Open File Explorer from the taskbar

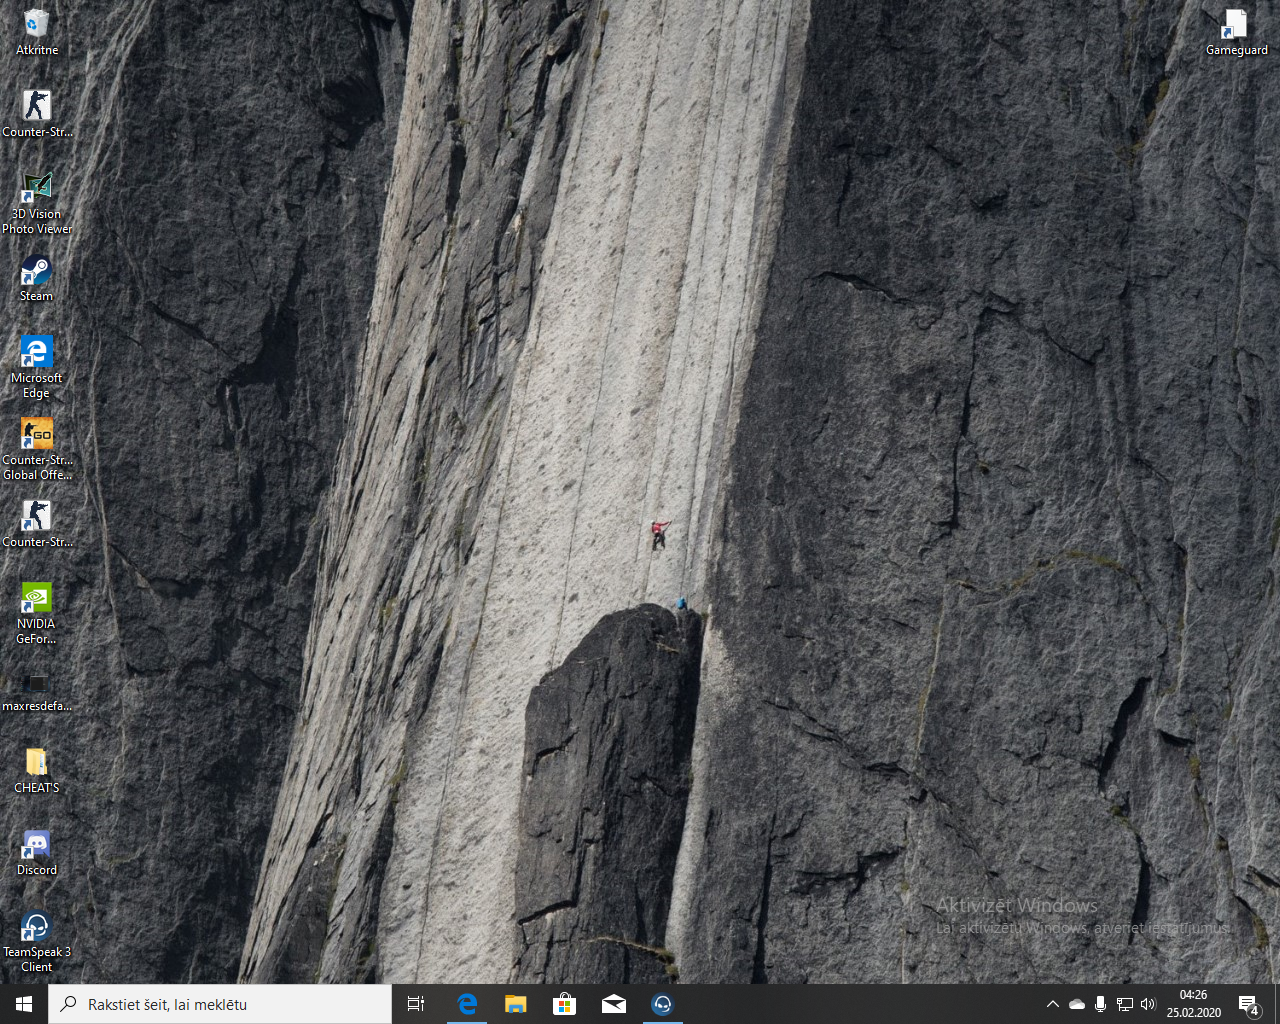pos(516,1004)
